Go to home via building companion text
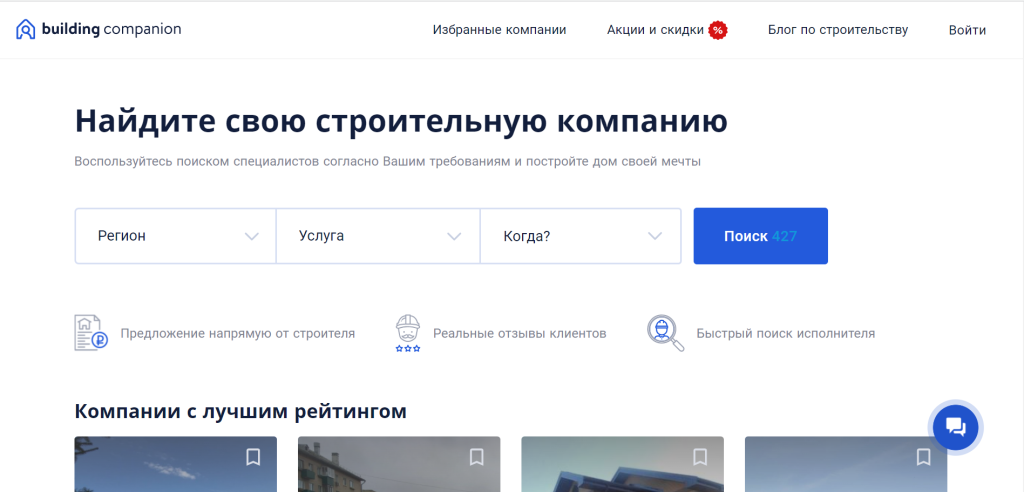Screen dimensions: 1024x492 coord(112,29)
